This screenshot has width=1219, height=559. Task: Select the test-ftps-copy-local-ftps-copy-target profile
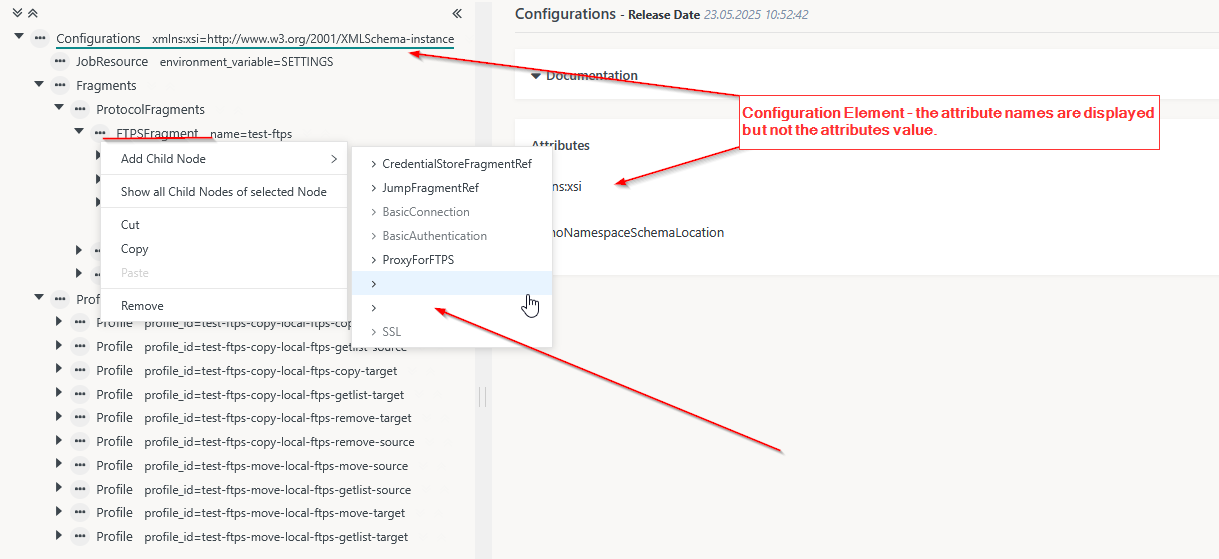tap(274, 371)
